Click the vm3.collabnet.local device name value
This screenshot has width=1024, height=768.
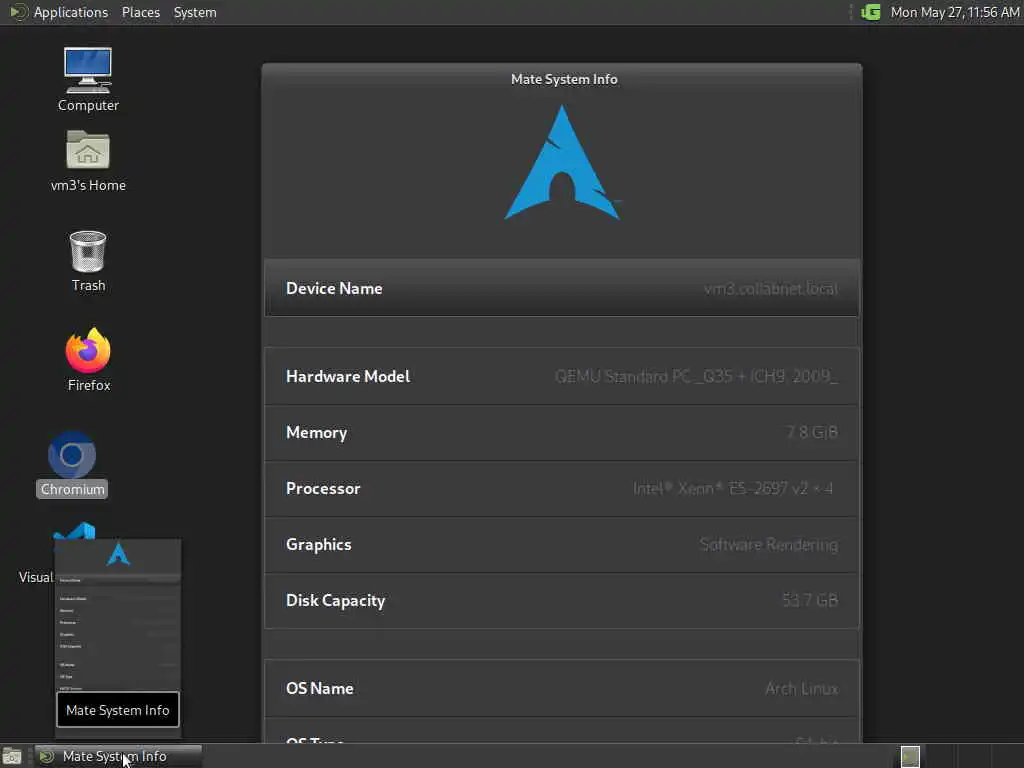771,289
